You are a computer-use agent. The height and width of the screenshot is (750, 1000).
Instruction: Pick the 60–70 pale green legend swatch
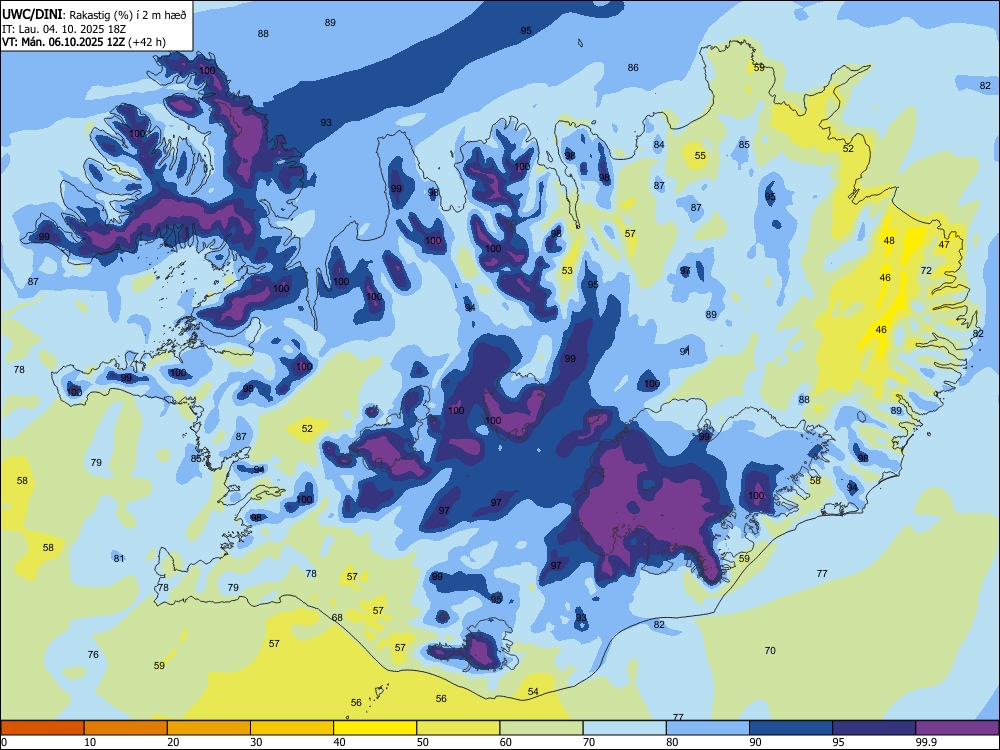pos(541,728)
